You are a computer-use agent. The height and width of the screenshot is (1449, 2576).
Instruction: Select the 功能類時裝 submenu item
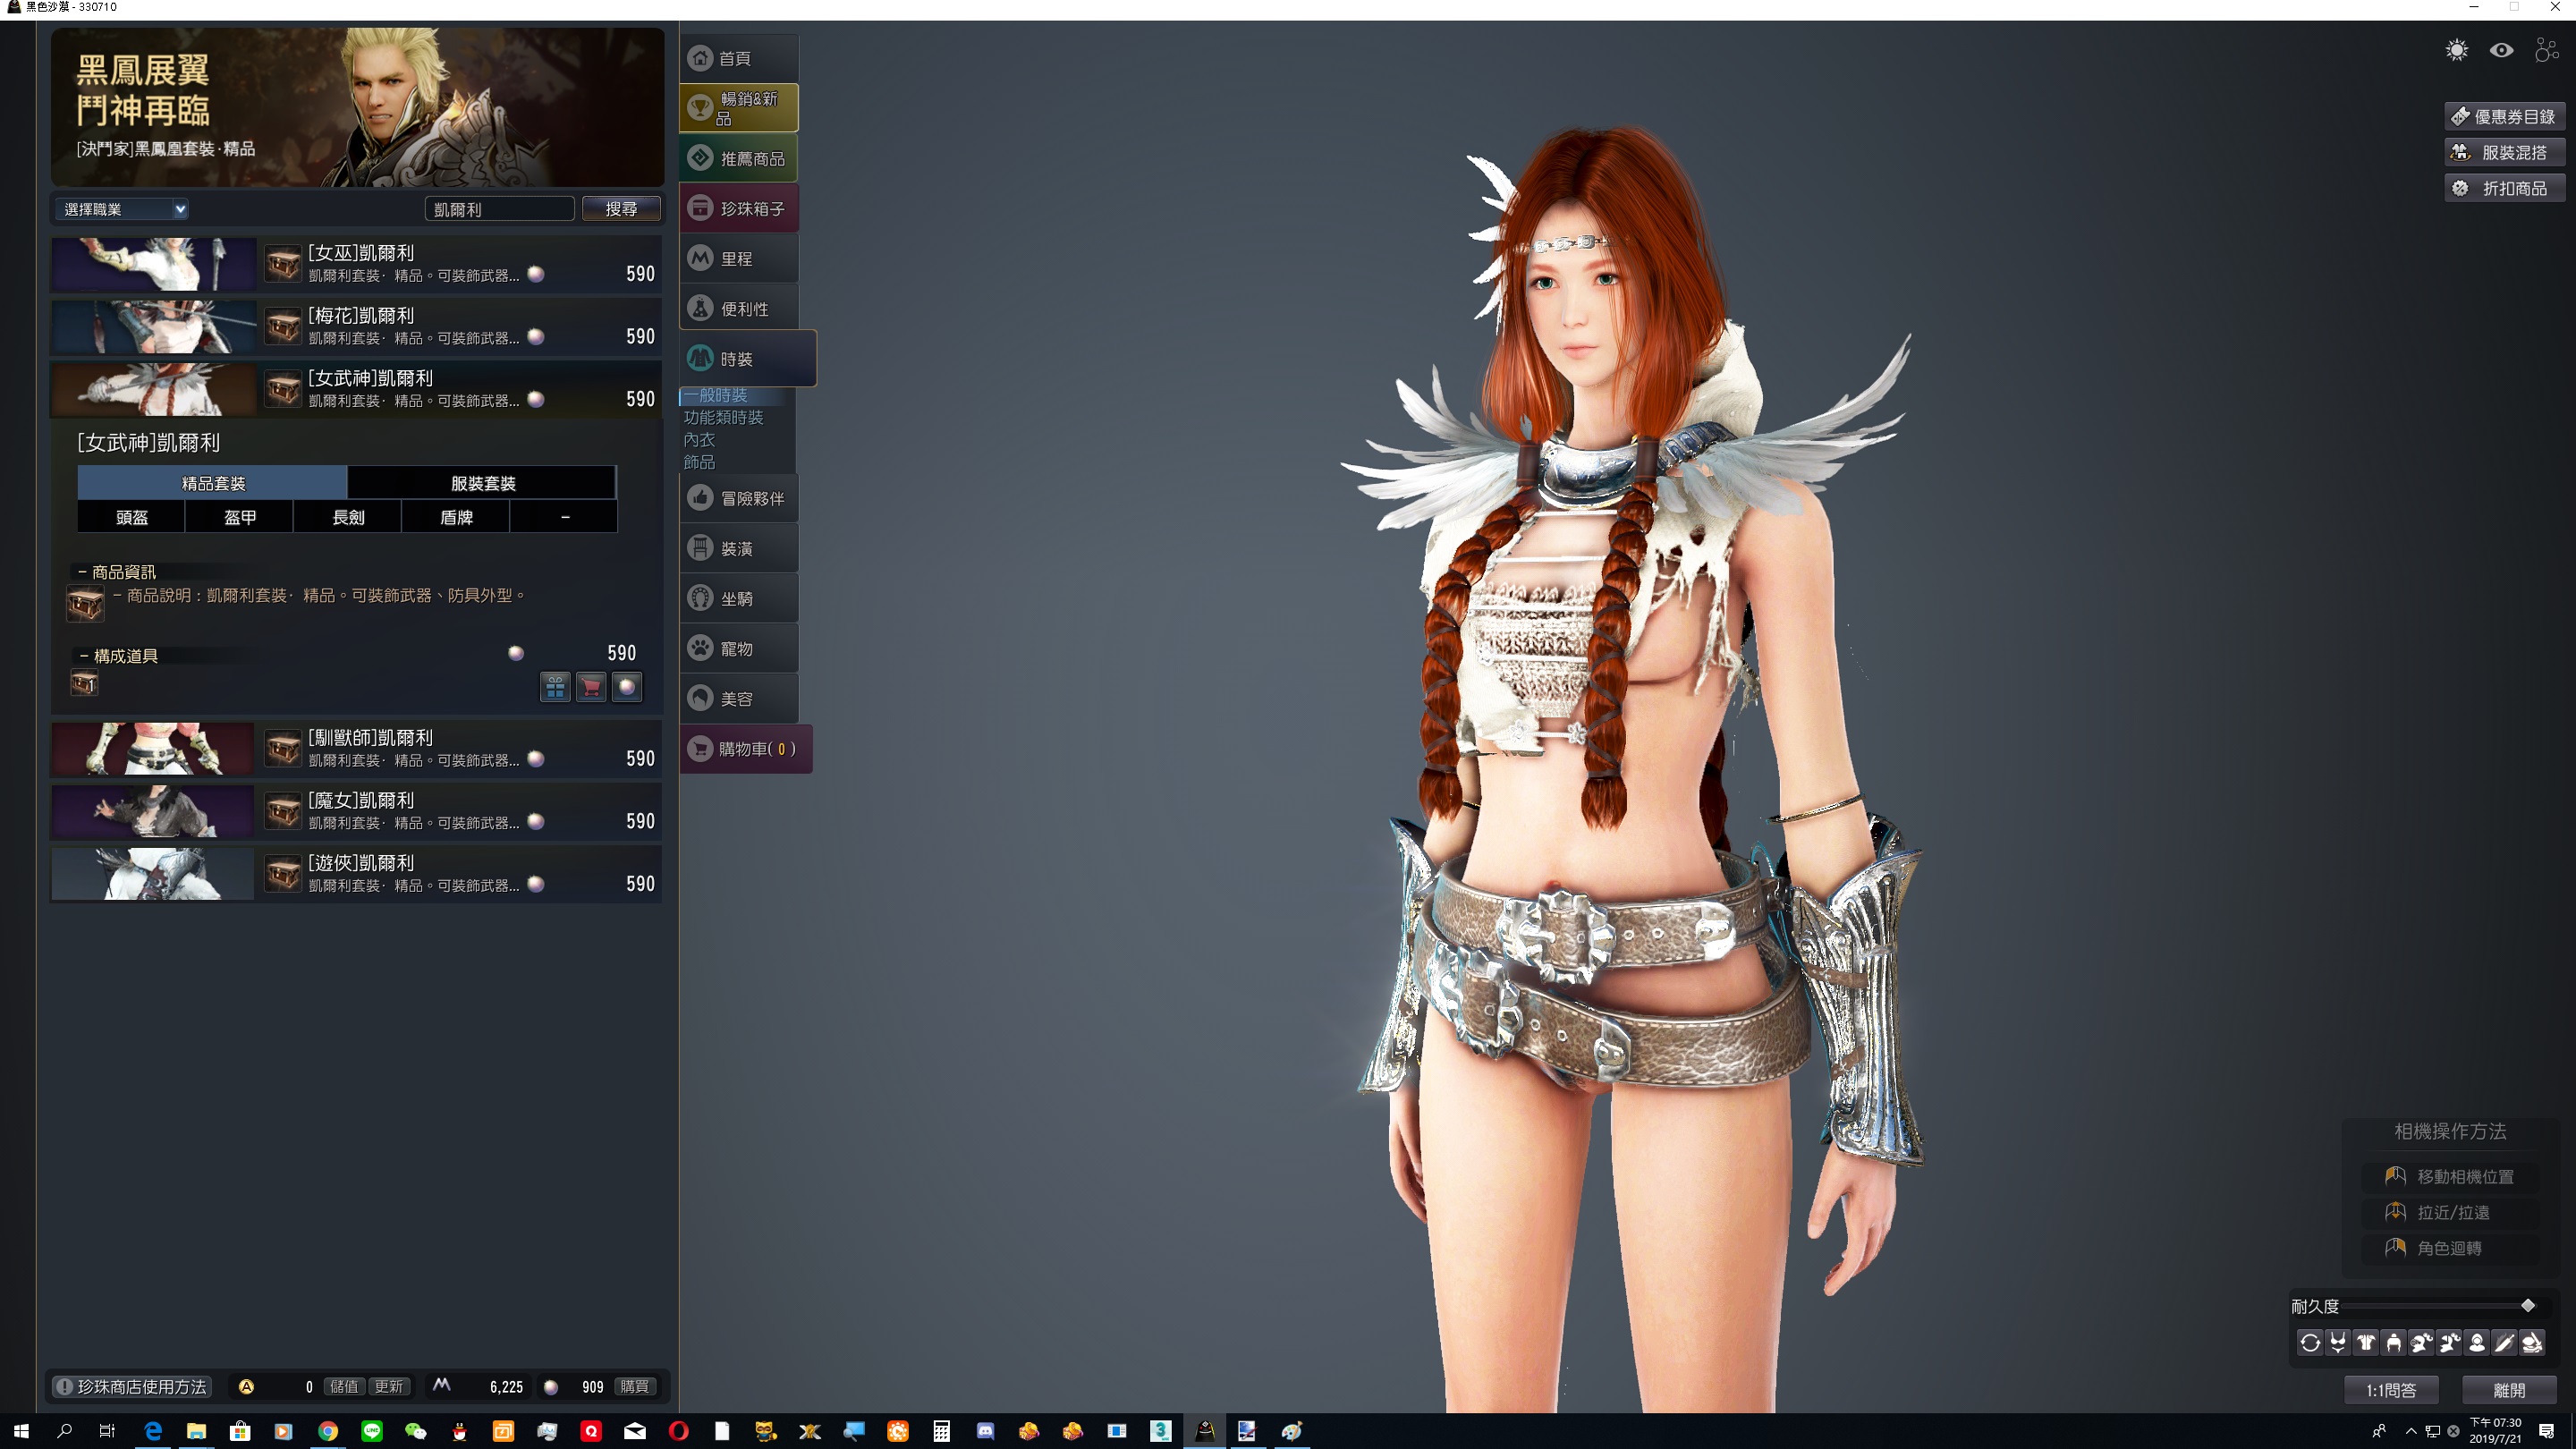[x=723, y=417]
